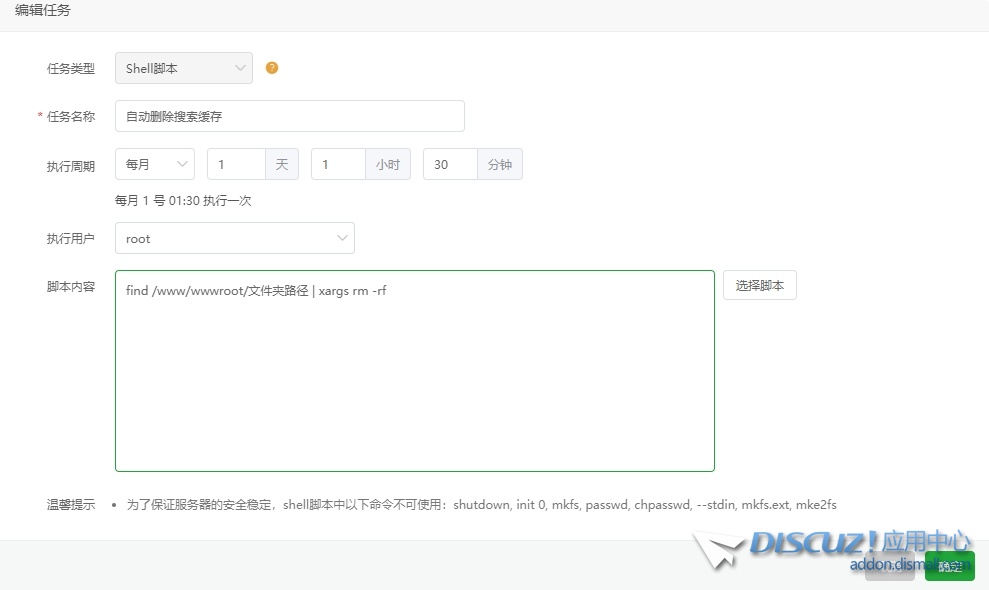Open the root execution user dropdown

[x=235, y=238]
